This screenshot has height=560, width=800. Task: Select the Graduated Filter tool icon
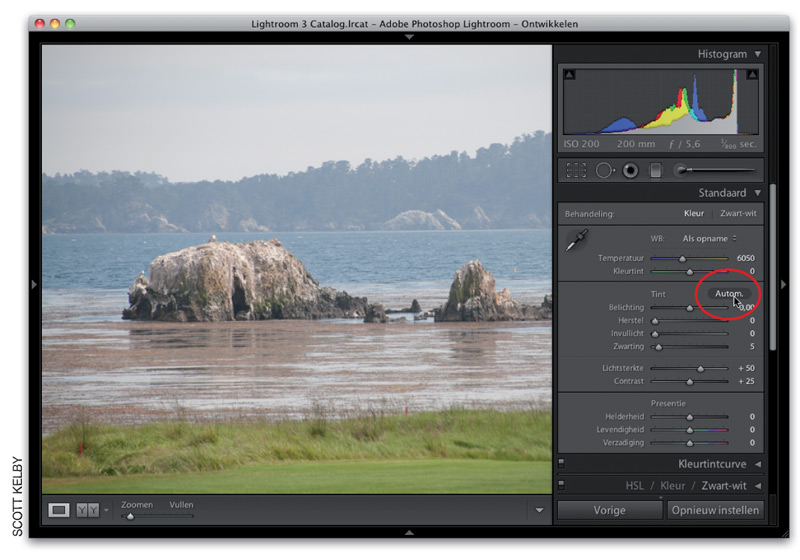tap(656, 170)
